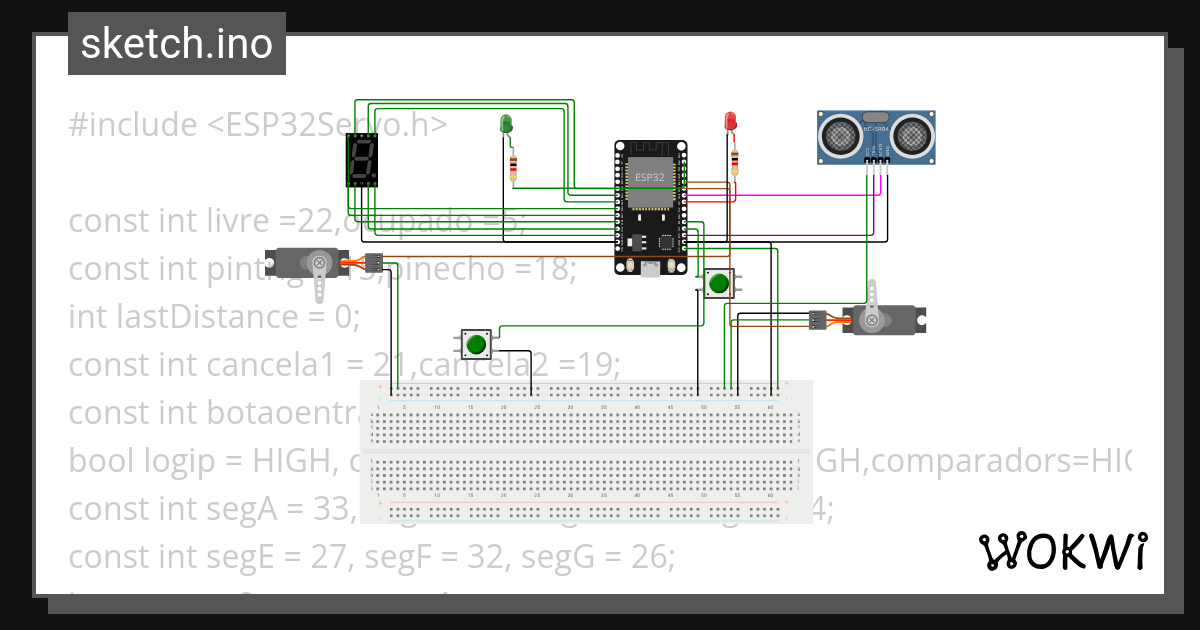The height and width of the screenshot is (630, 1200).
Task: Select the resistor under the red LED
Action: [x=735, y=160]
